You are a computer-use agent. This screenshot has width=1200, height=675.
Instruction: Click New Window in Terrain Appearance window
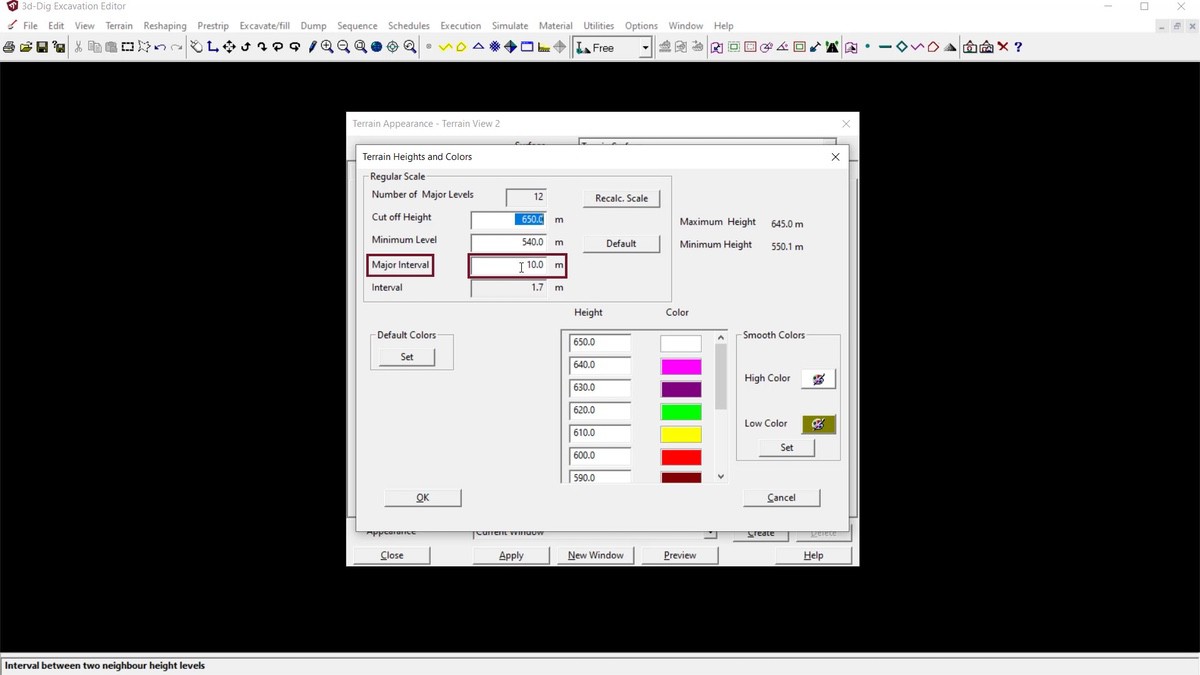coord(596,556)
